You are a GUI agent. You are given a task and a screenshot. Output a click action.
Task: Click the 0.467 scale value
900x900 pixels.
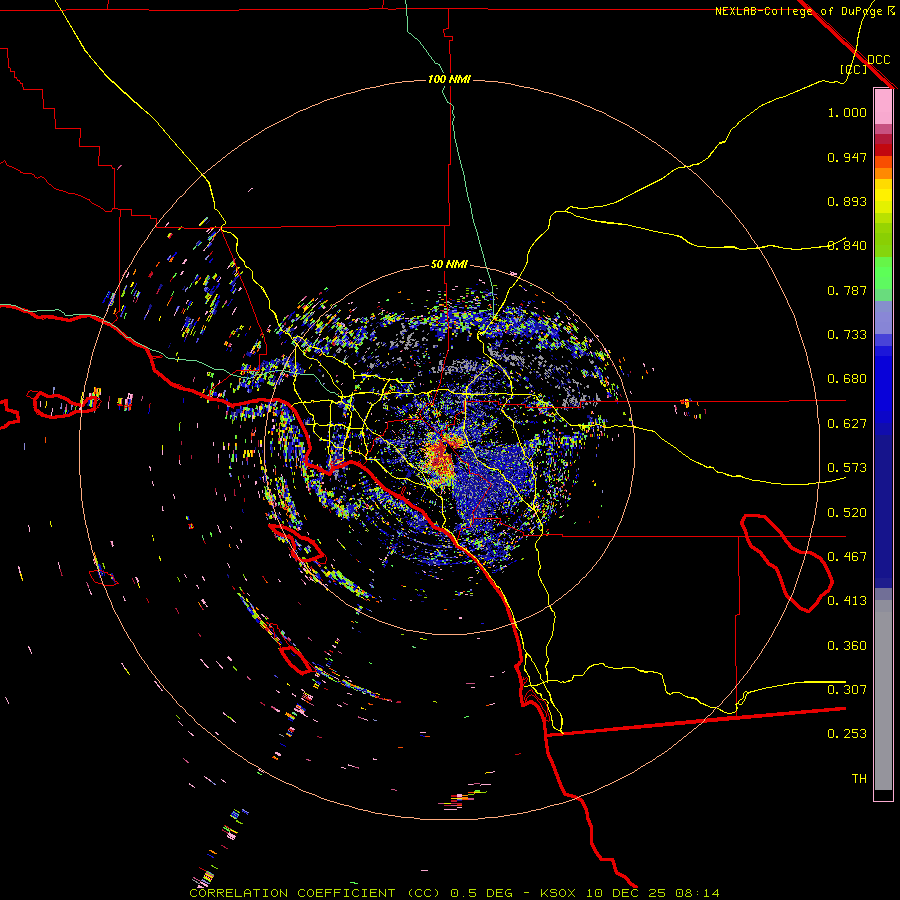847,557
